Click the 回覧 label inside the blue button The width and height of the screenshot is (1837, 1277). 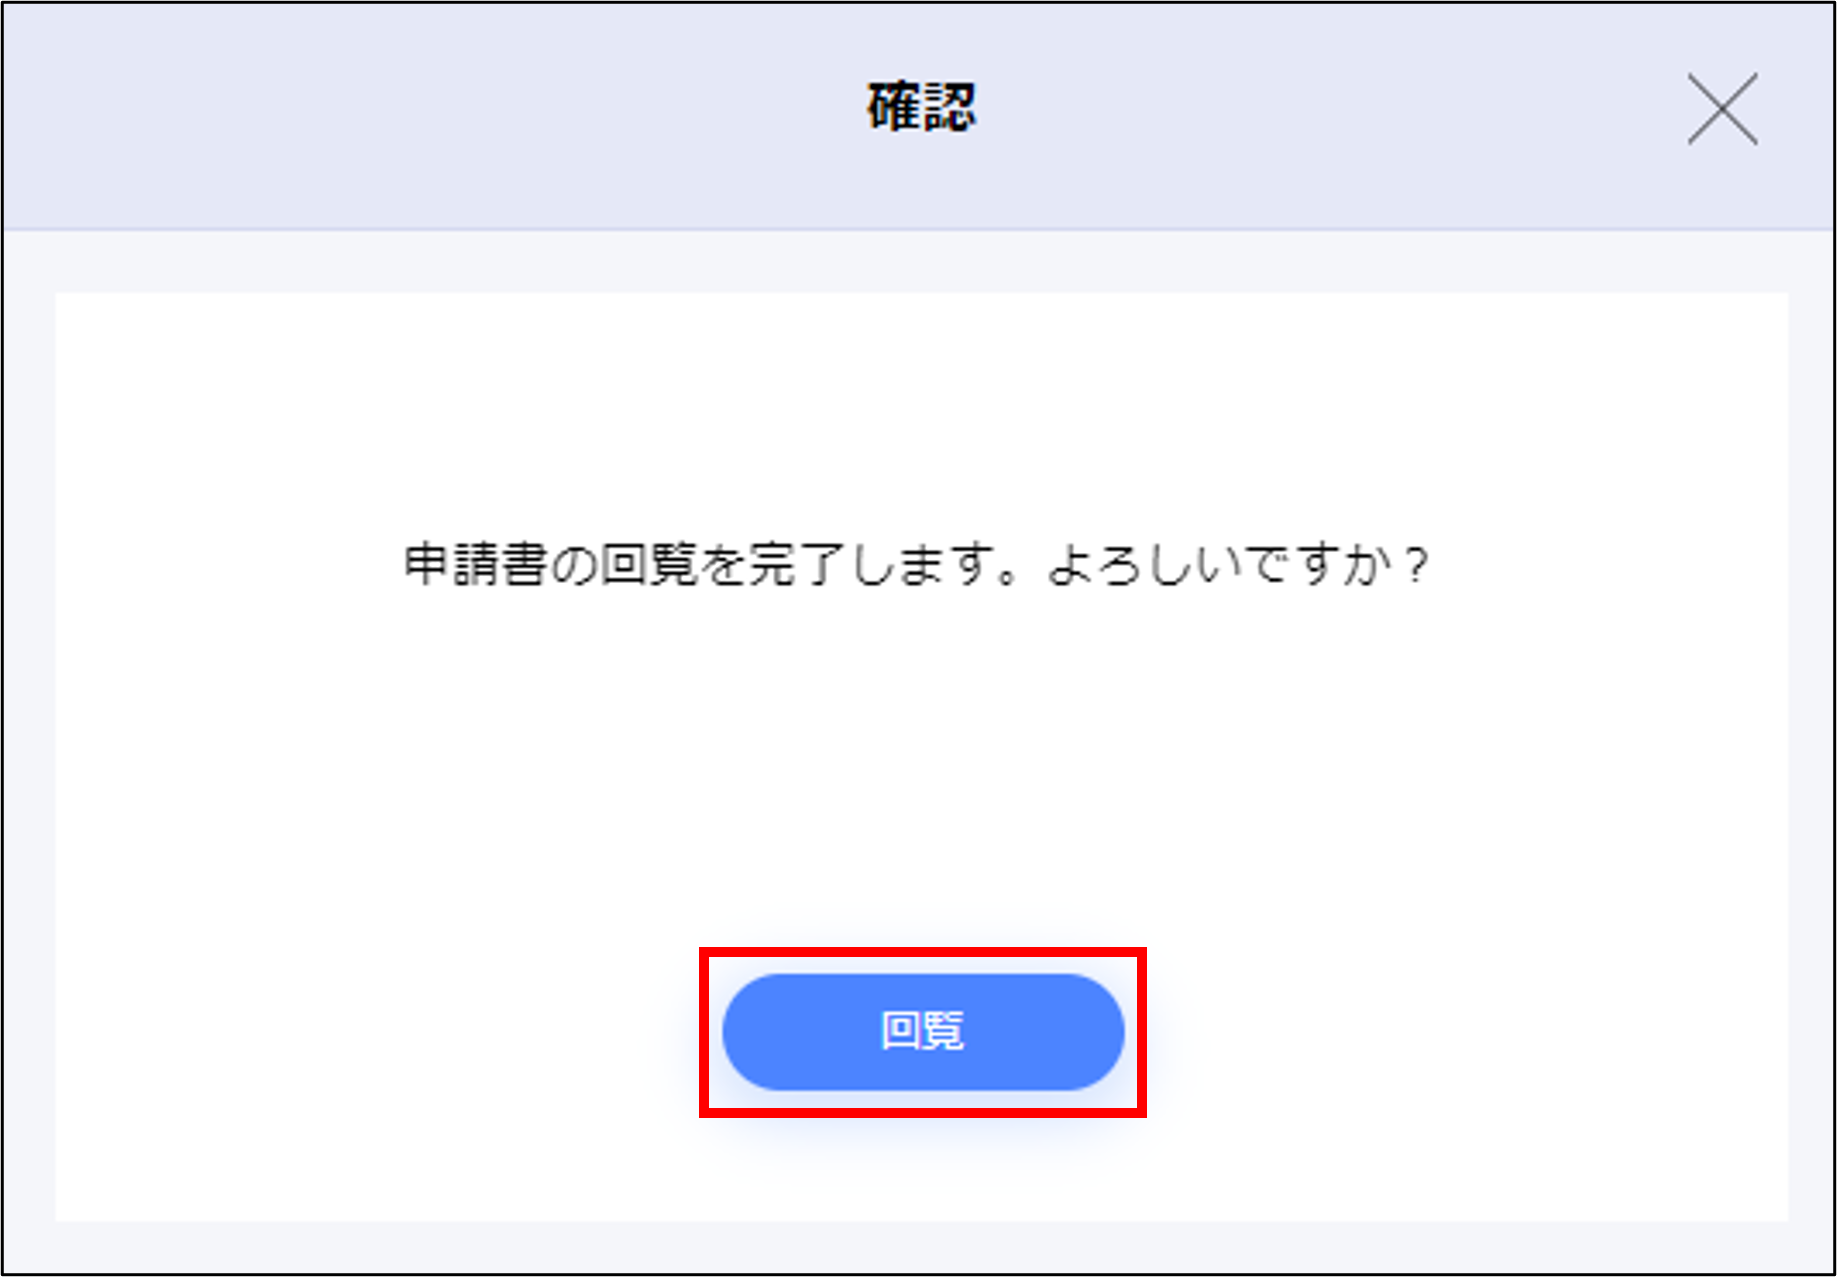tap(922, 1031)
